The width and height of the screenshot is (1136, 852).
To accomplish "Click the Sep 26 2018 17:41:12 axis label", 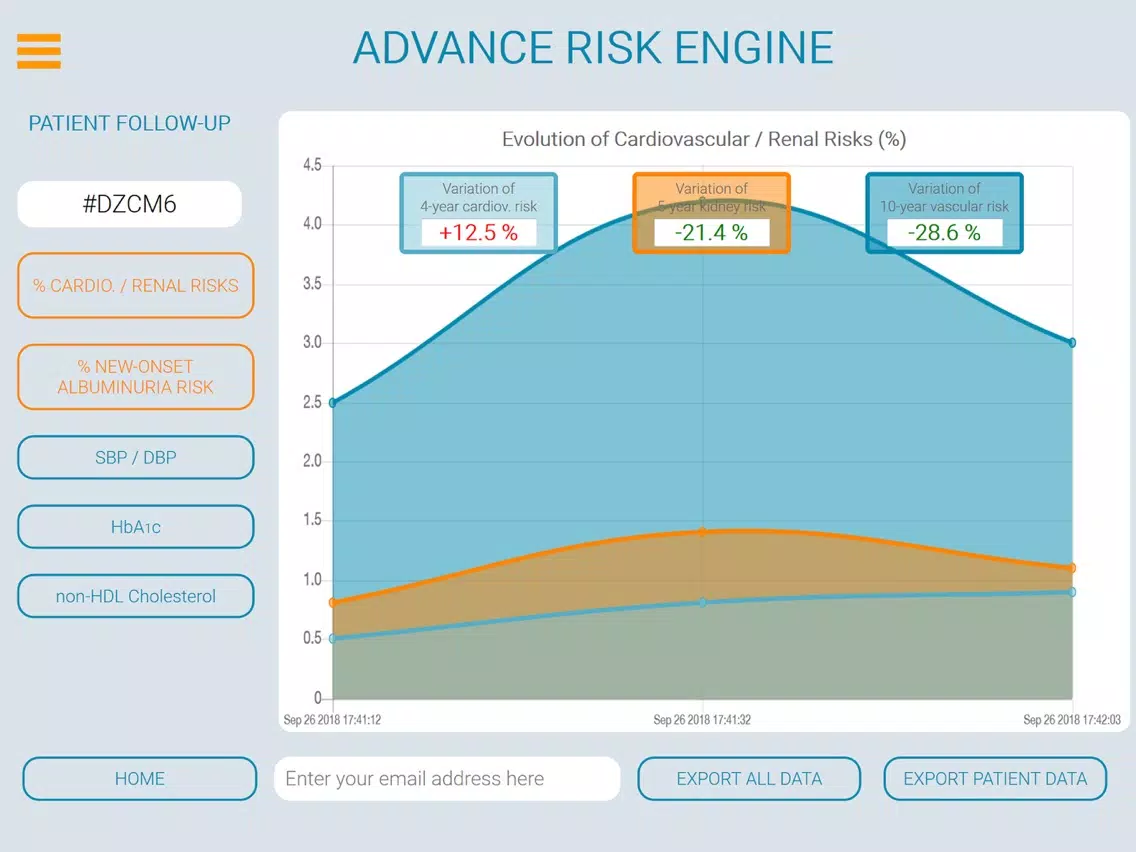I will [332, 719].
